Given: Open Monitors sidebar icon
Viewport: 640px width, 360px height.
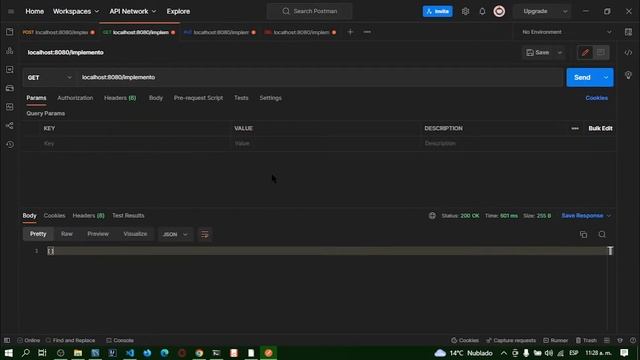Looking at the screenshot, I should point(10,107).
